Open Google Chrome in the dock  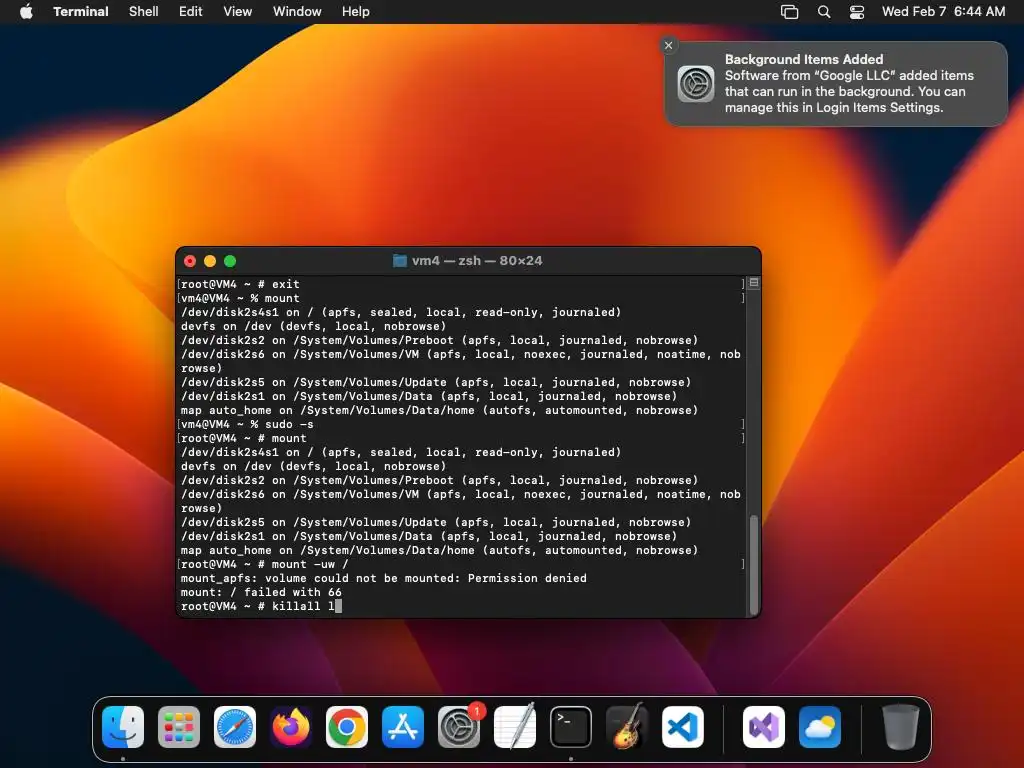coord(347,727)
